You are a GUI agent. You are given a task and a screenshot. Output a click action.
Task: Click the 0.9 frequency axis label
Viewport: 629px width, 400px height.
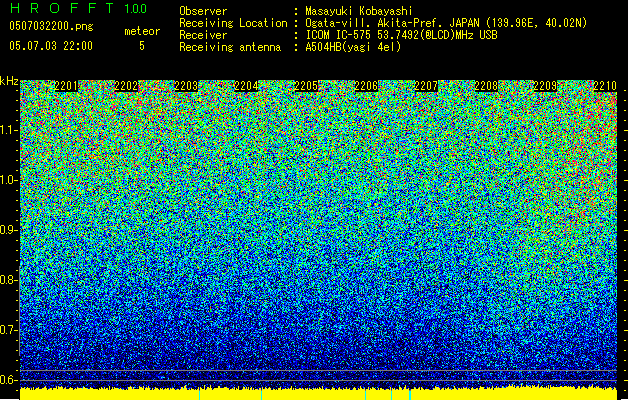pyautogui.click(x=8, y=230)
